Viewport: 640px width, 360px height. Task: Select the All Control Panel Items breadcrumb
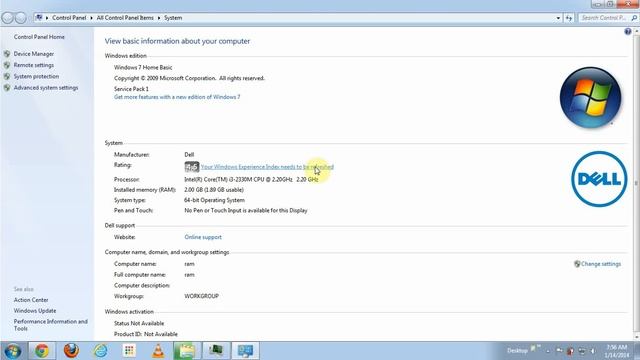125,18
